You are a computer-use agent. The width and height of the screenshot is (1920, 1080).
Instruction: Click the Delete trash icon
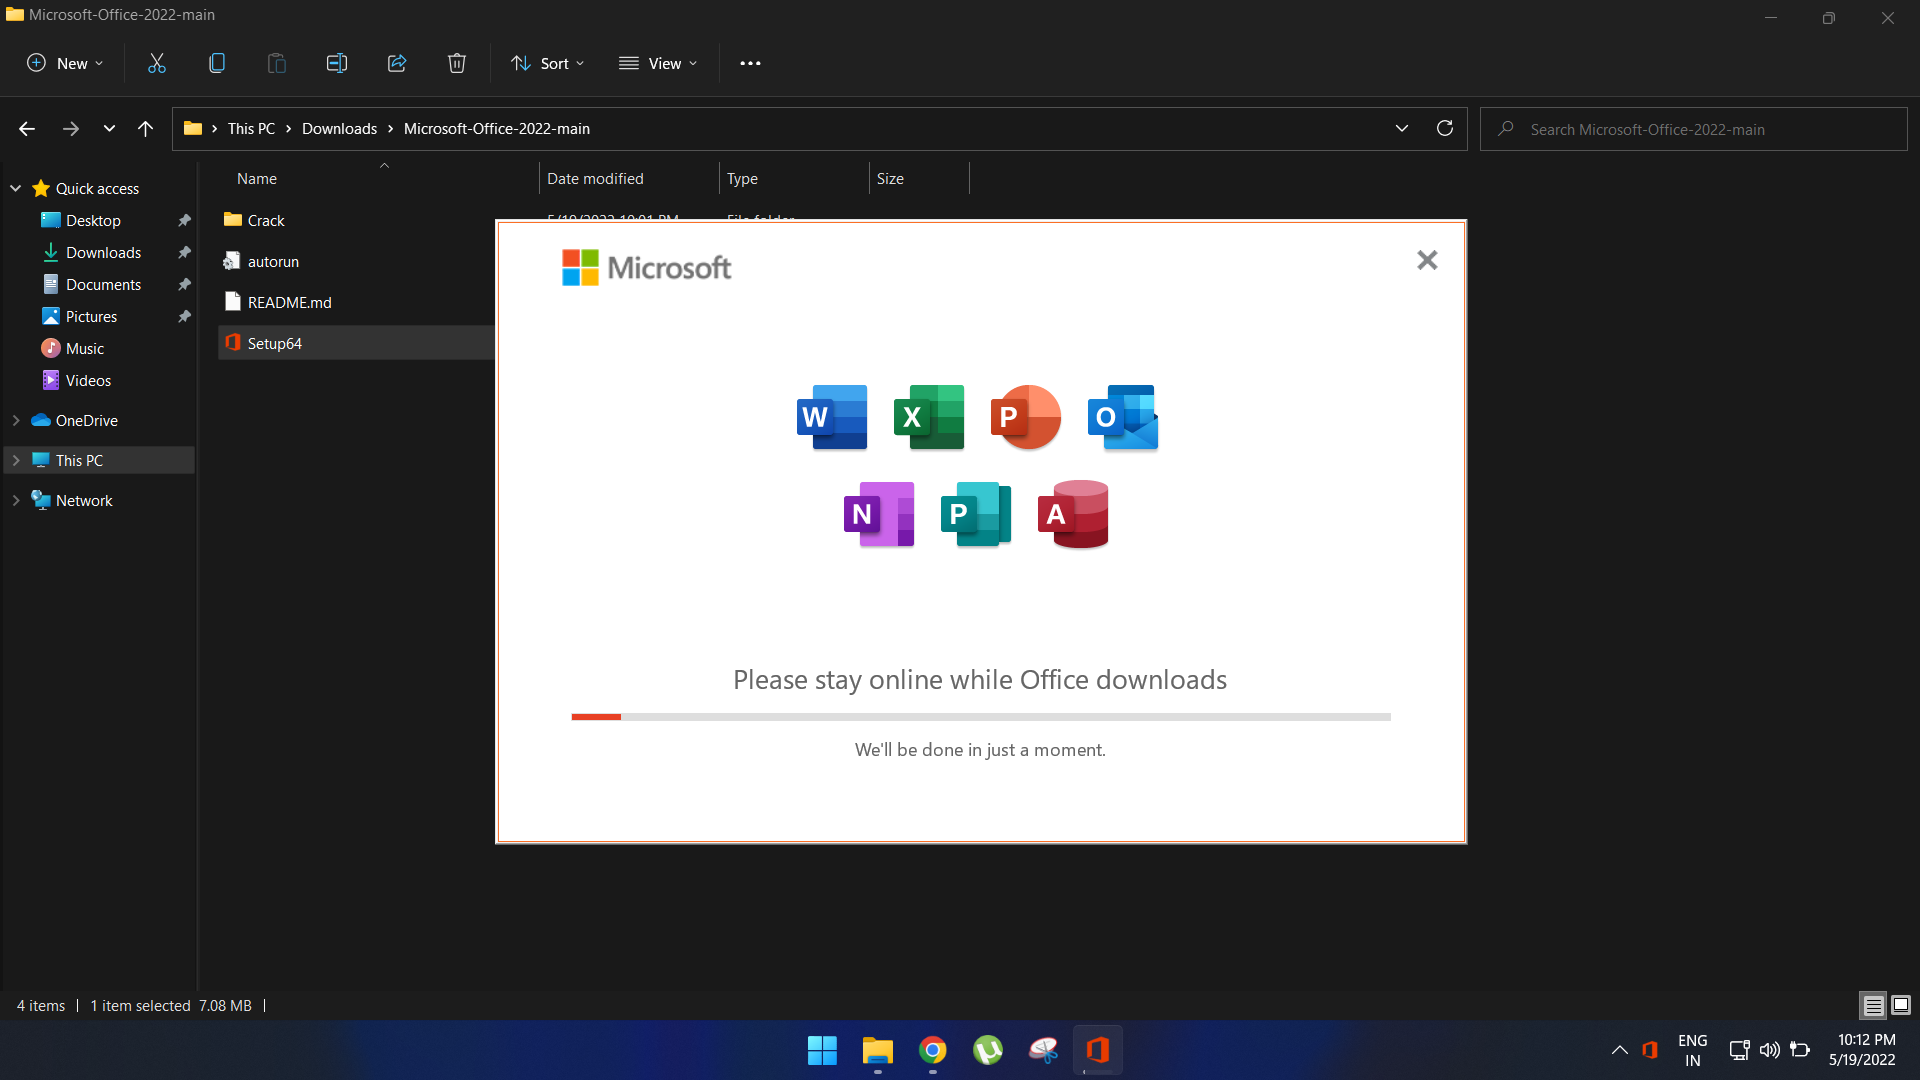[457, 63]
